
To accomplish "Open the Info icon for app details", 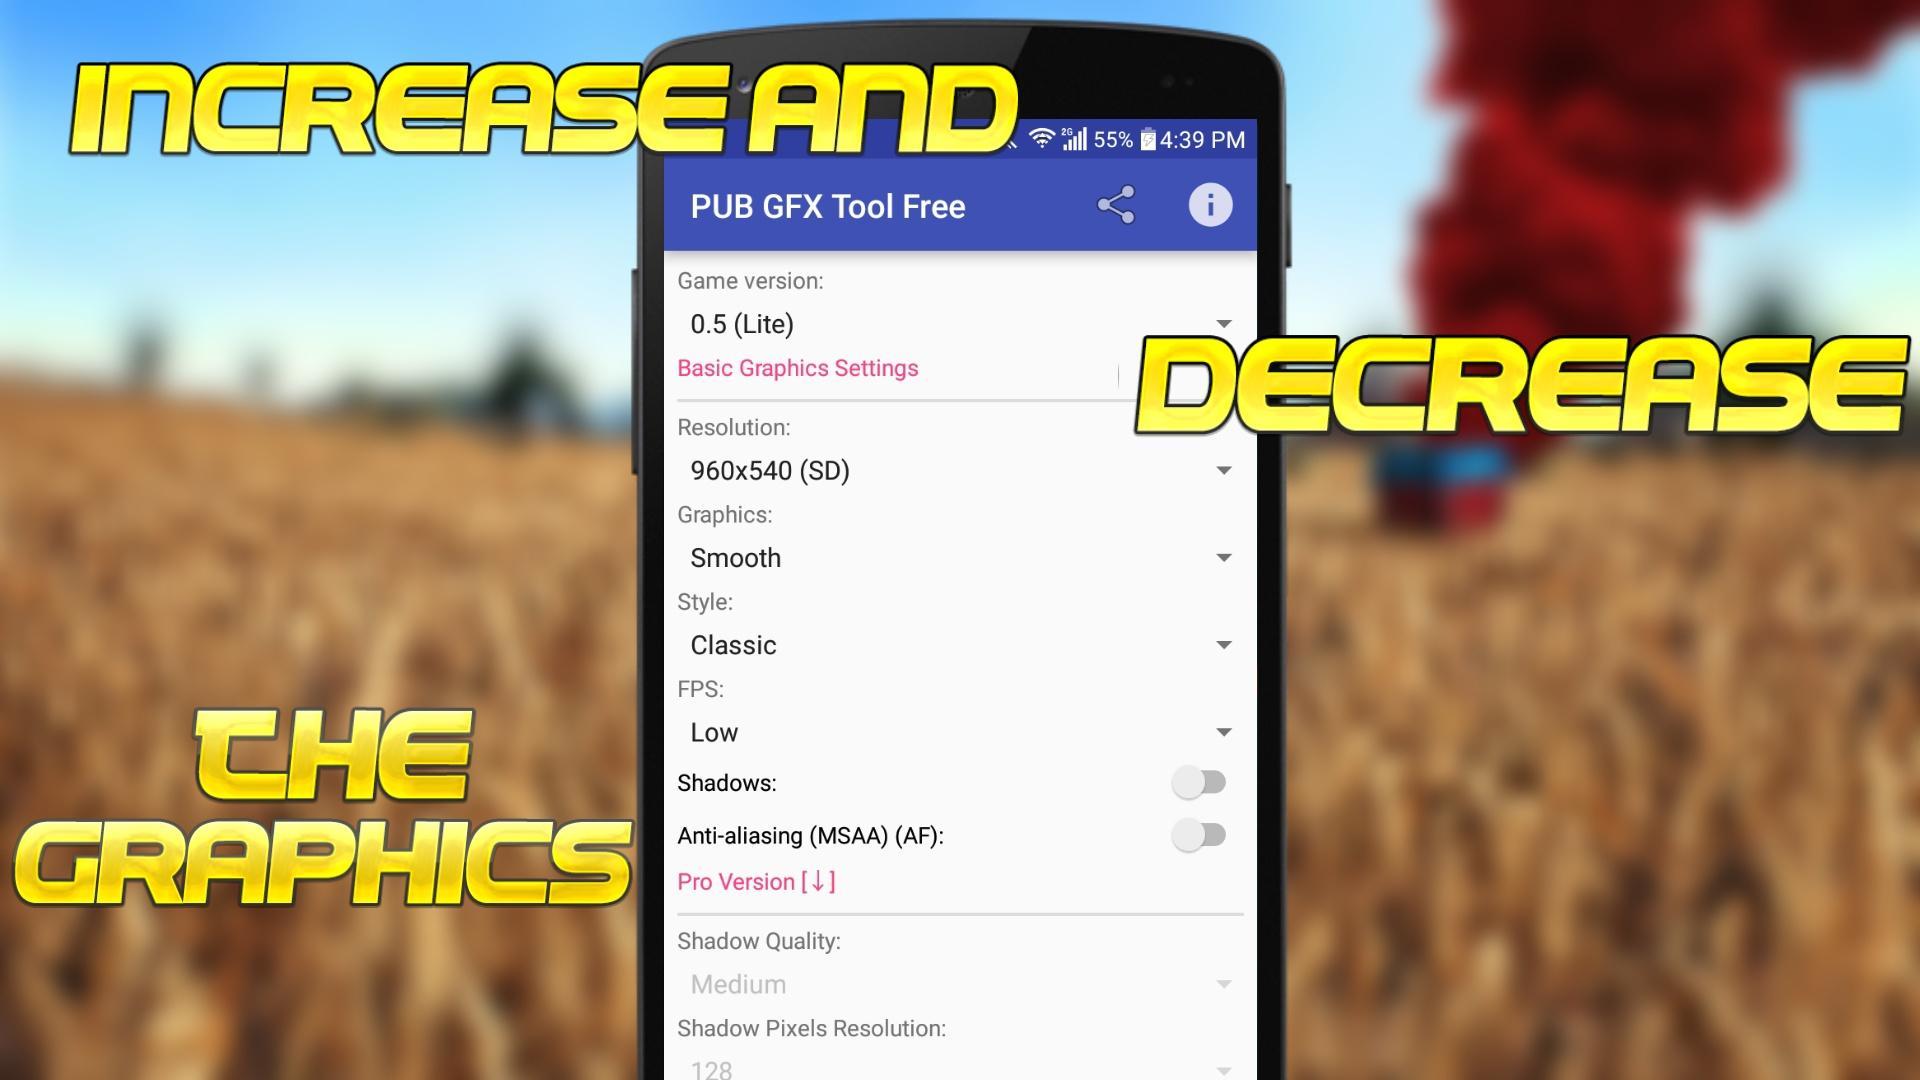I will pyautogui.click(x=1211, y=207).
